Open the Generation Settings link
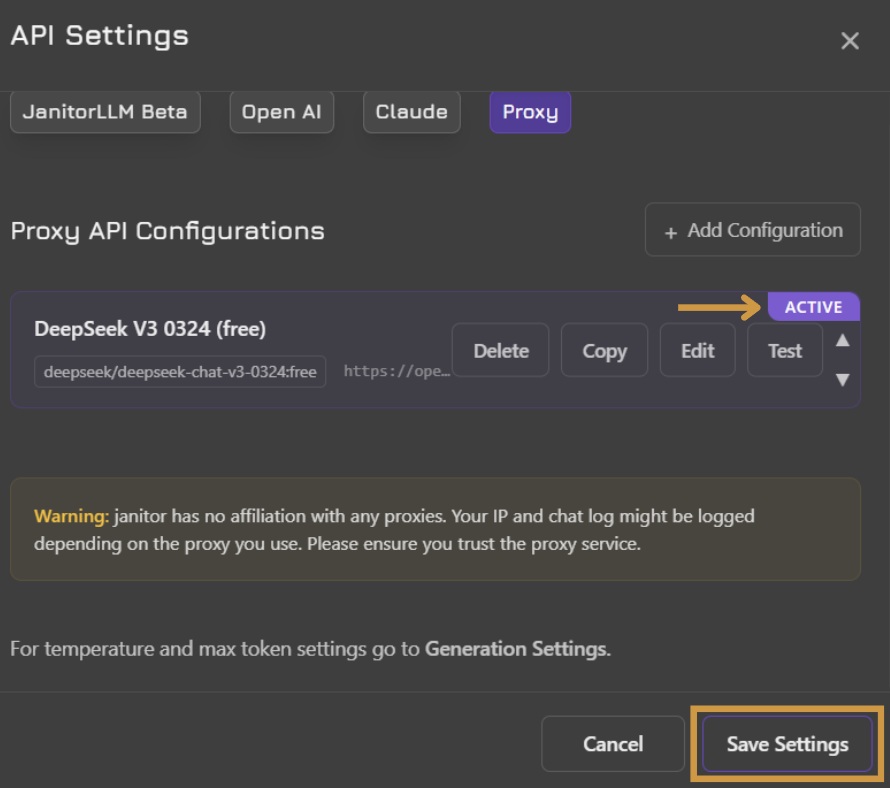The height and width of the screenshot is (788, 890). [515, 649]
